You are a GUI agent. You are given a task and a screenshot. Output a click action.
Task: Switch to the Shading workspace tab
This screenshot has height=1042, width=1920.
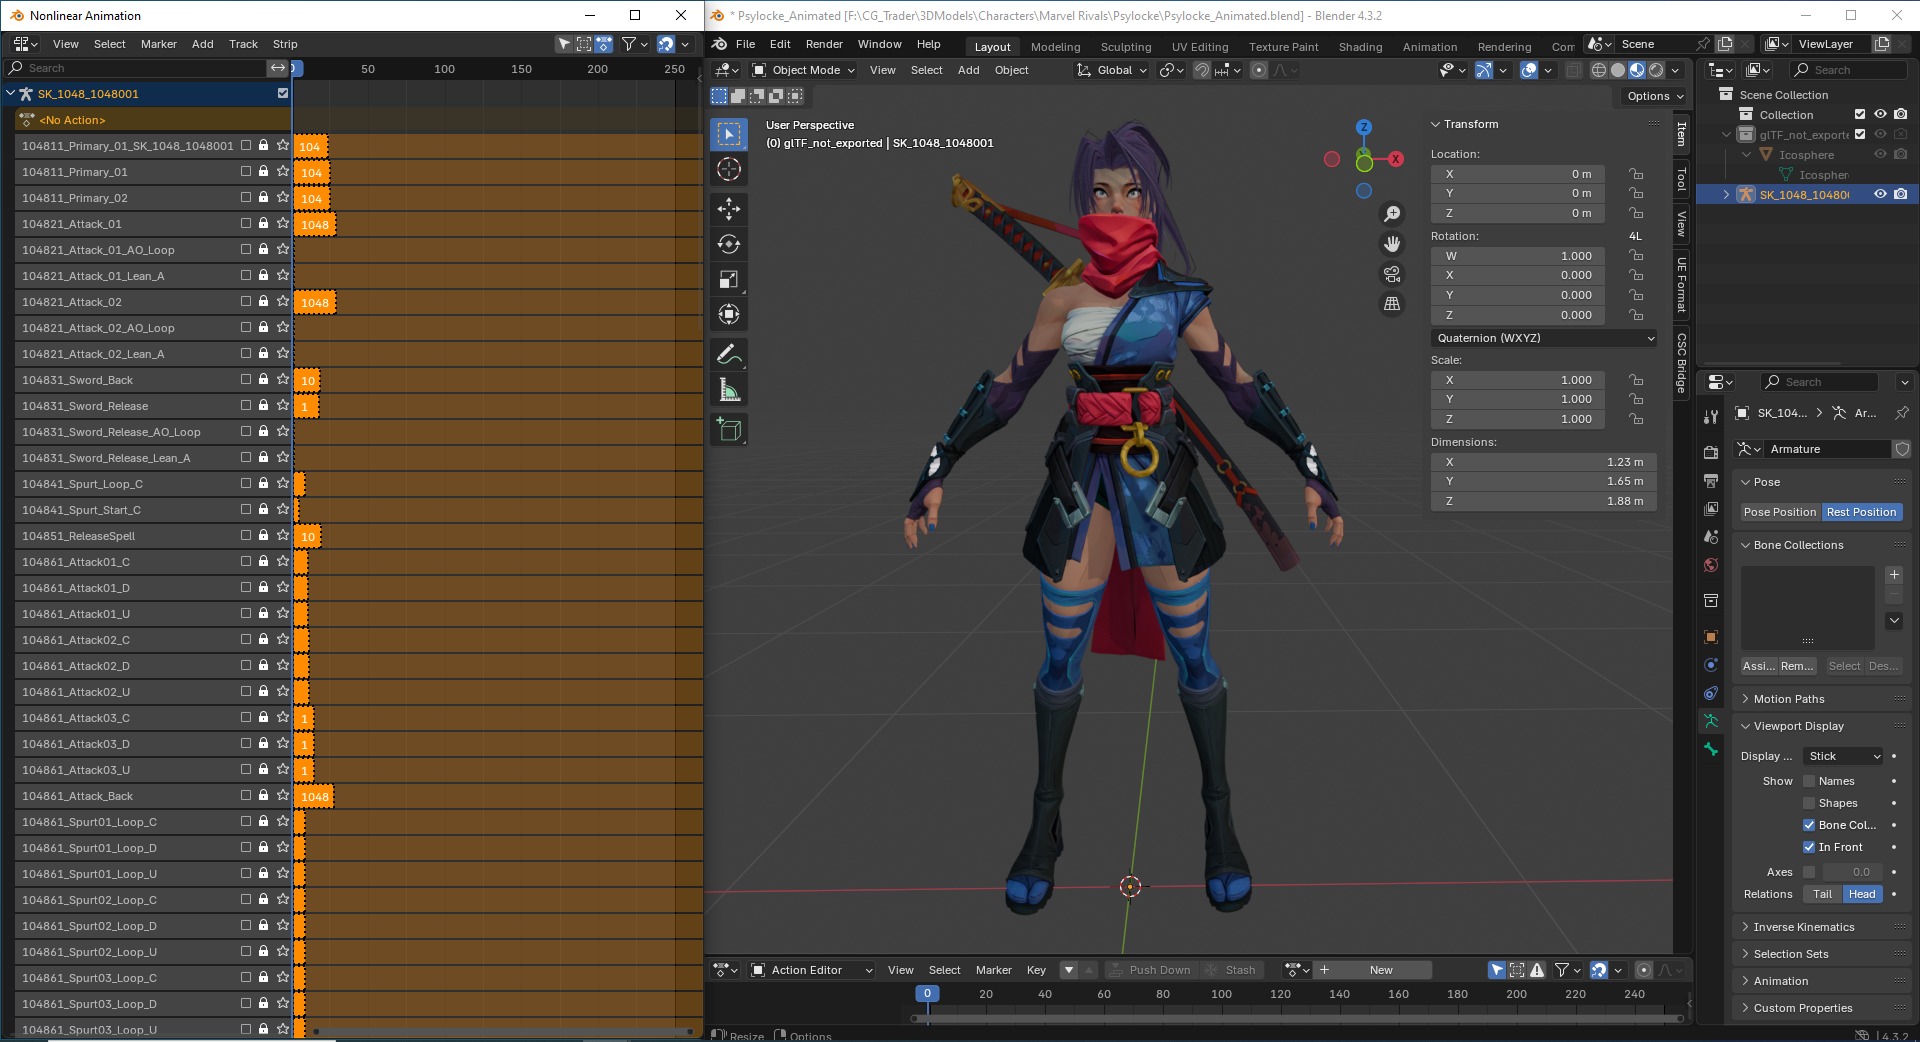[x=1360, y=47]
